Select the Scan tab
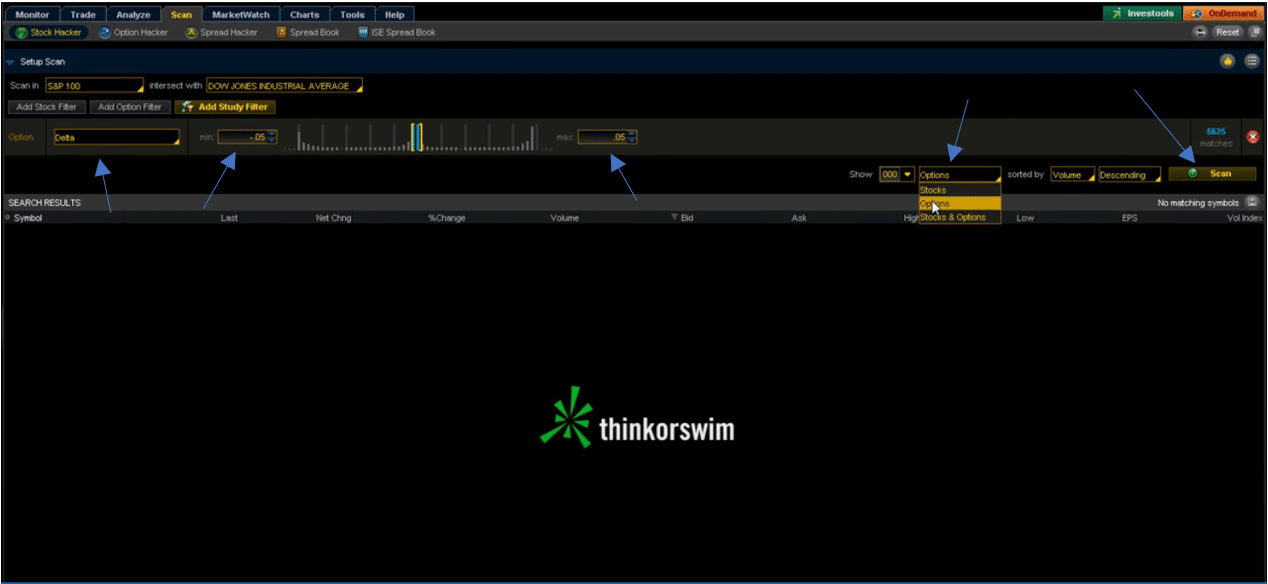 click(x=181, y=15)
